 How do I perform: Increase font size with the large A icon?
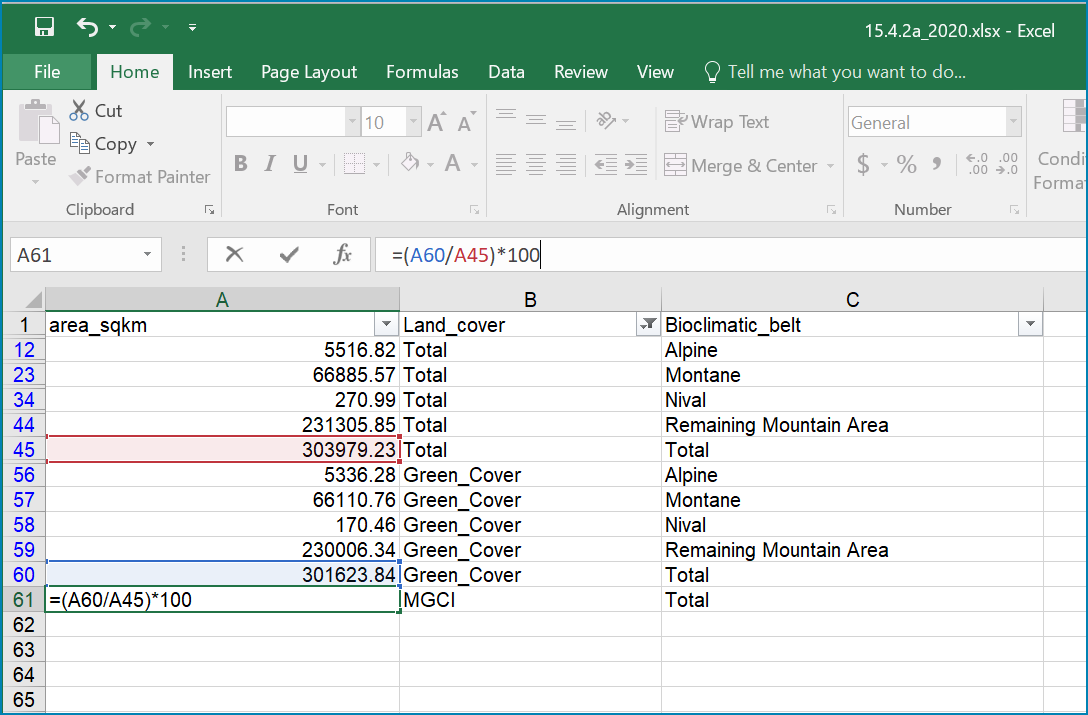(436, 122)
